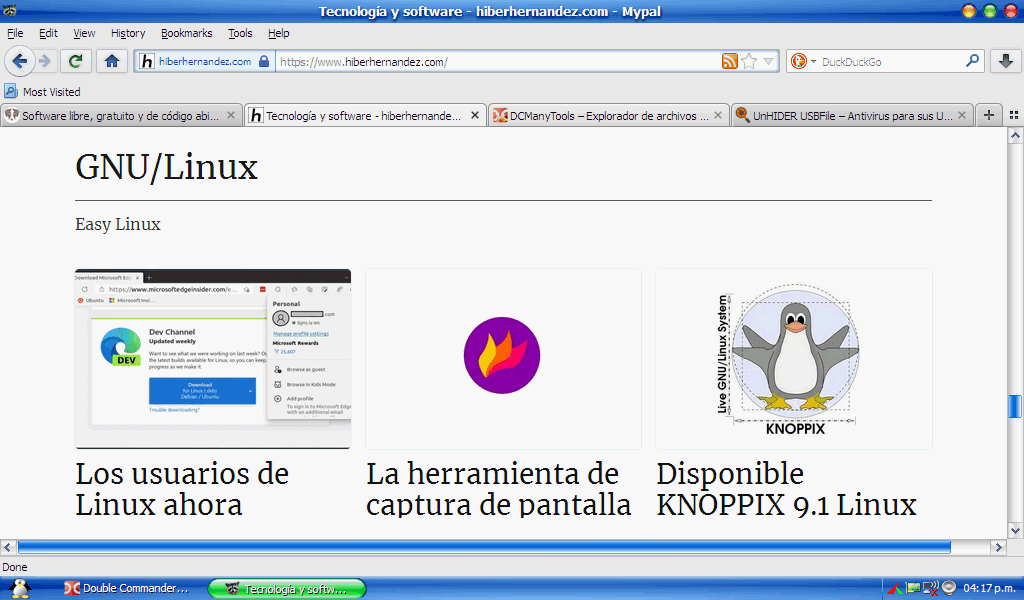The image size is (1024, 600).
Task: Open the Edit menu
Action: (48, 33)
